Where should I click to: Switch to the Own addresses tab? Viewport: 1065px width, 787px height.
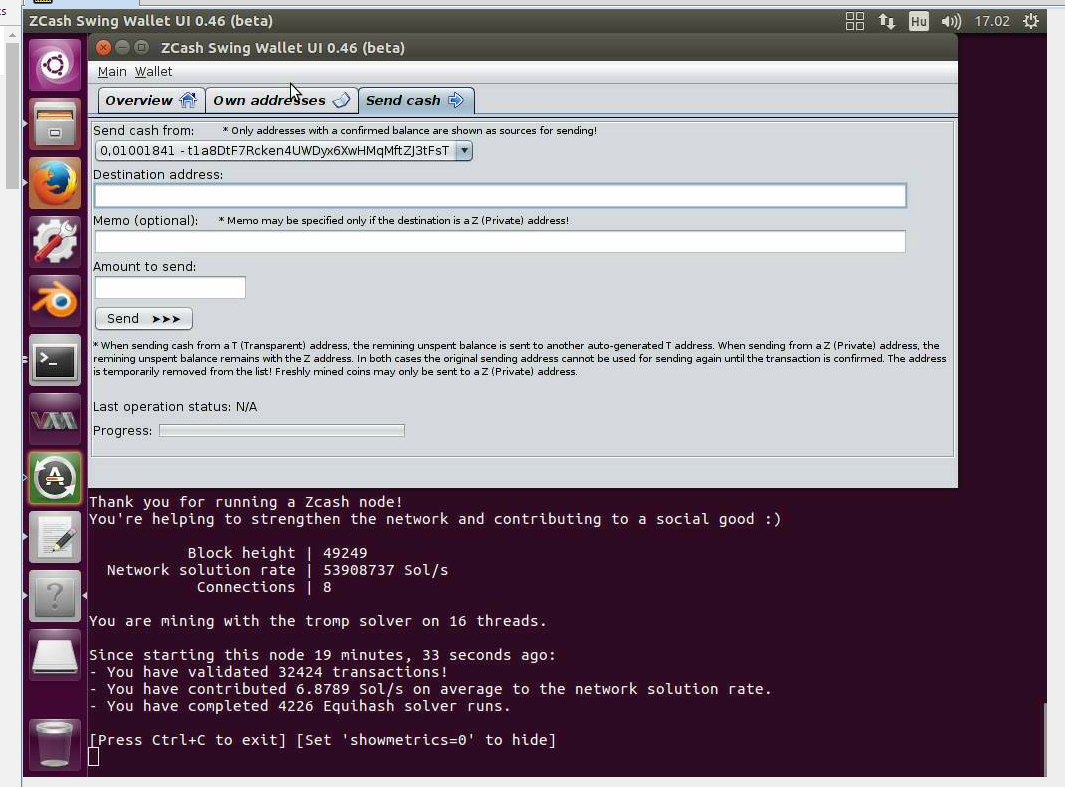[281, 100]
